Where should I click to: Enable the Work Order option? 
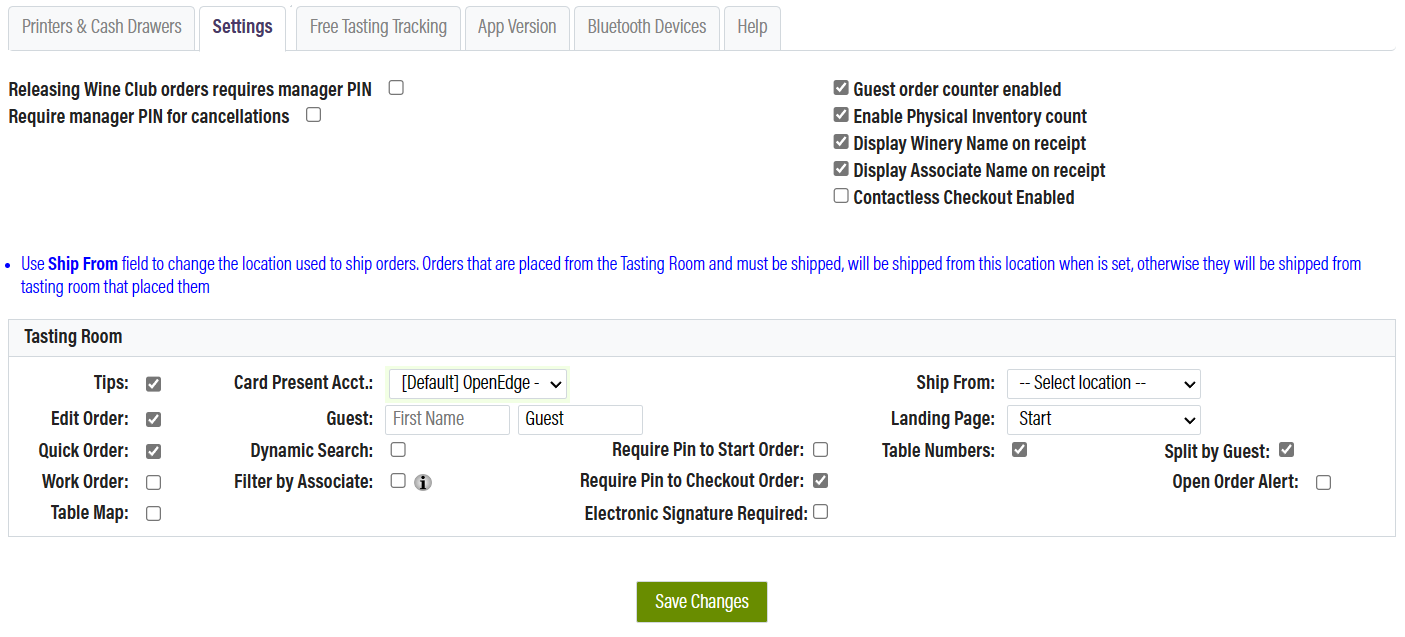[x=153, y=481]
